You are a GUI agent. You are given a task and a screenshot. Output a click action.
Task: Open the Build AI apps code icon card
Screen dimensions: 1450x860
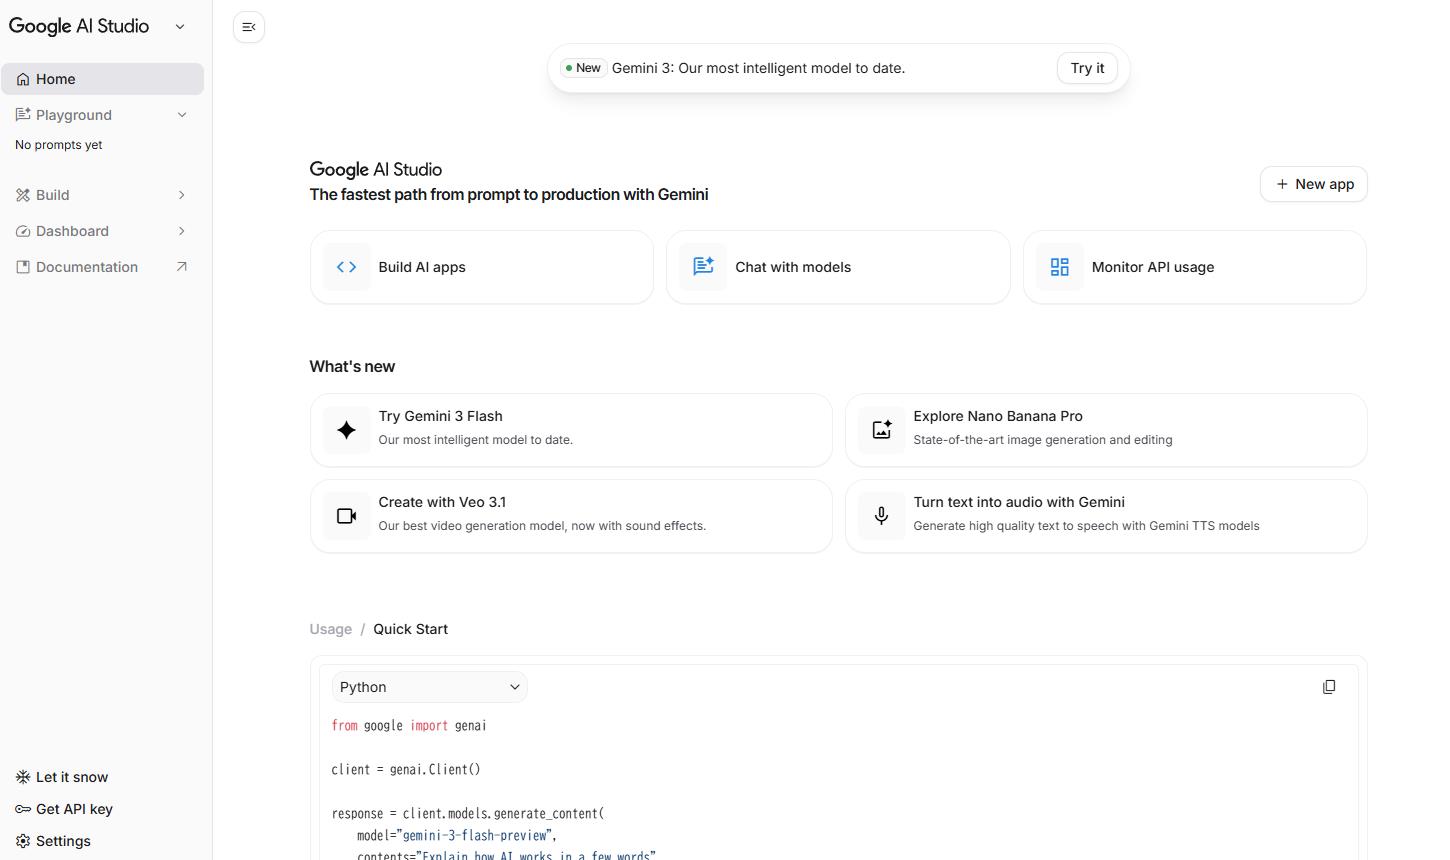[x=346, y=267]
